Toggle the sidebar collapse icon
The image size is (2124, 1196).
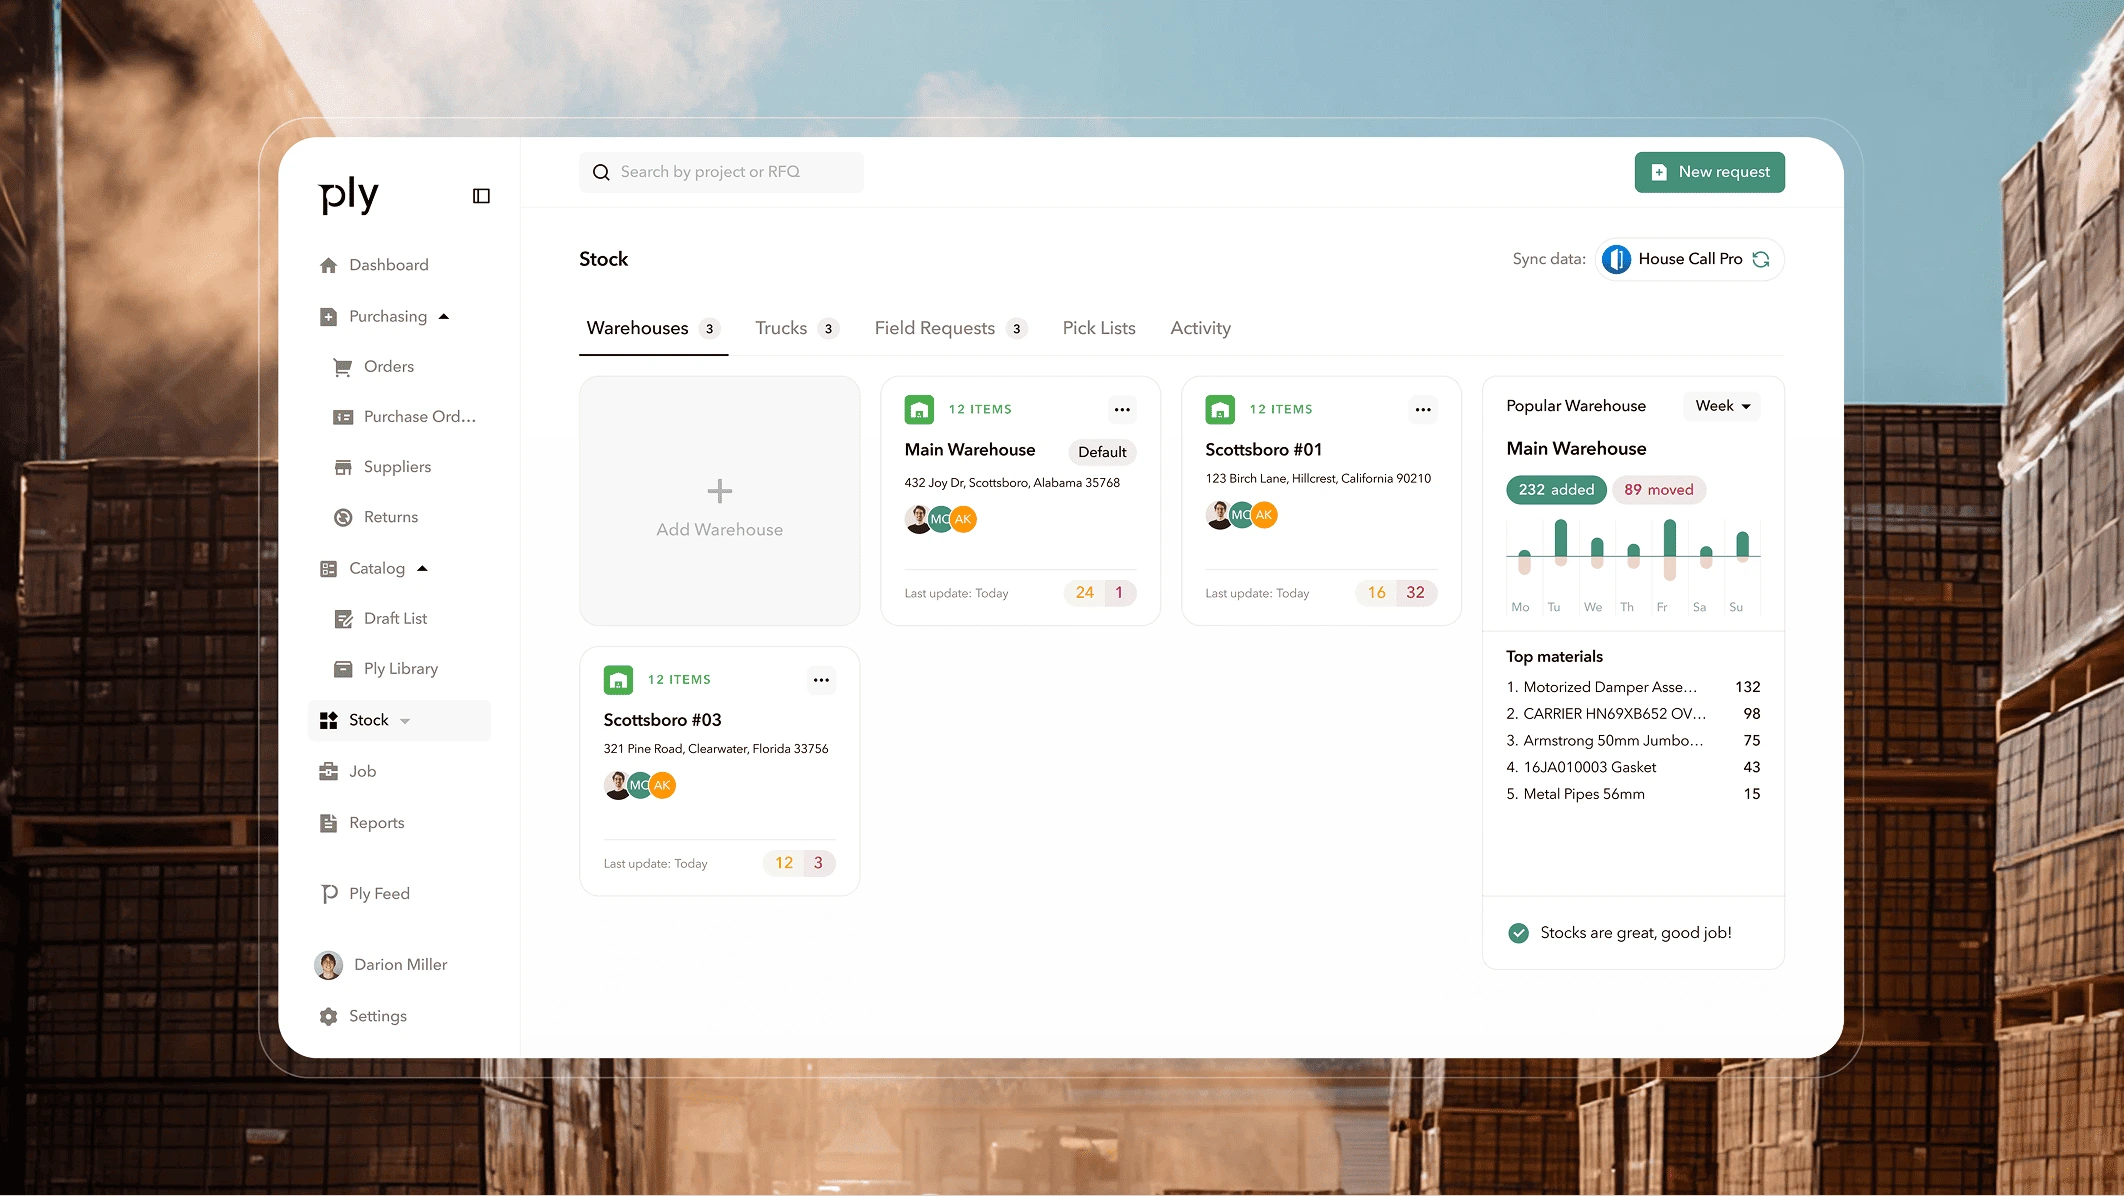coord(481,196)
